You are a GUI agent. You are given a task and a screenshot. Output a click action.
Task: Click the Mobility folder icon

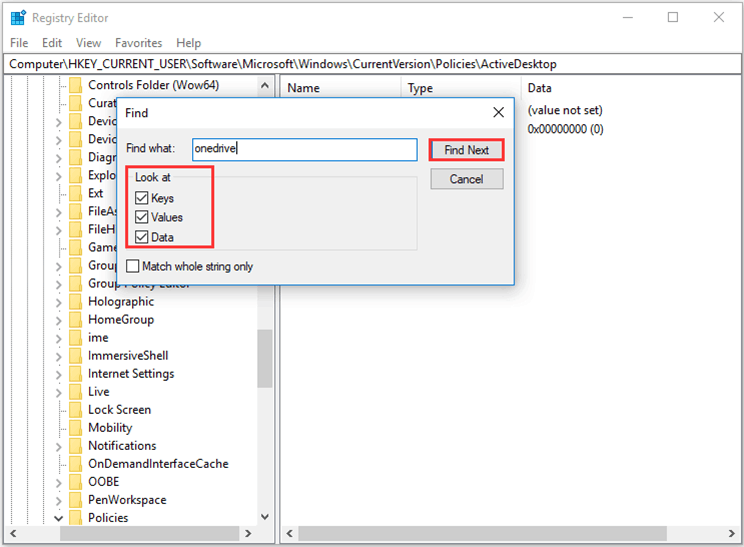(x=75, y=428)
